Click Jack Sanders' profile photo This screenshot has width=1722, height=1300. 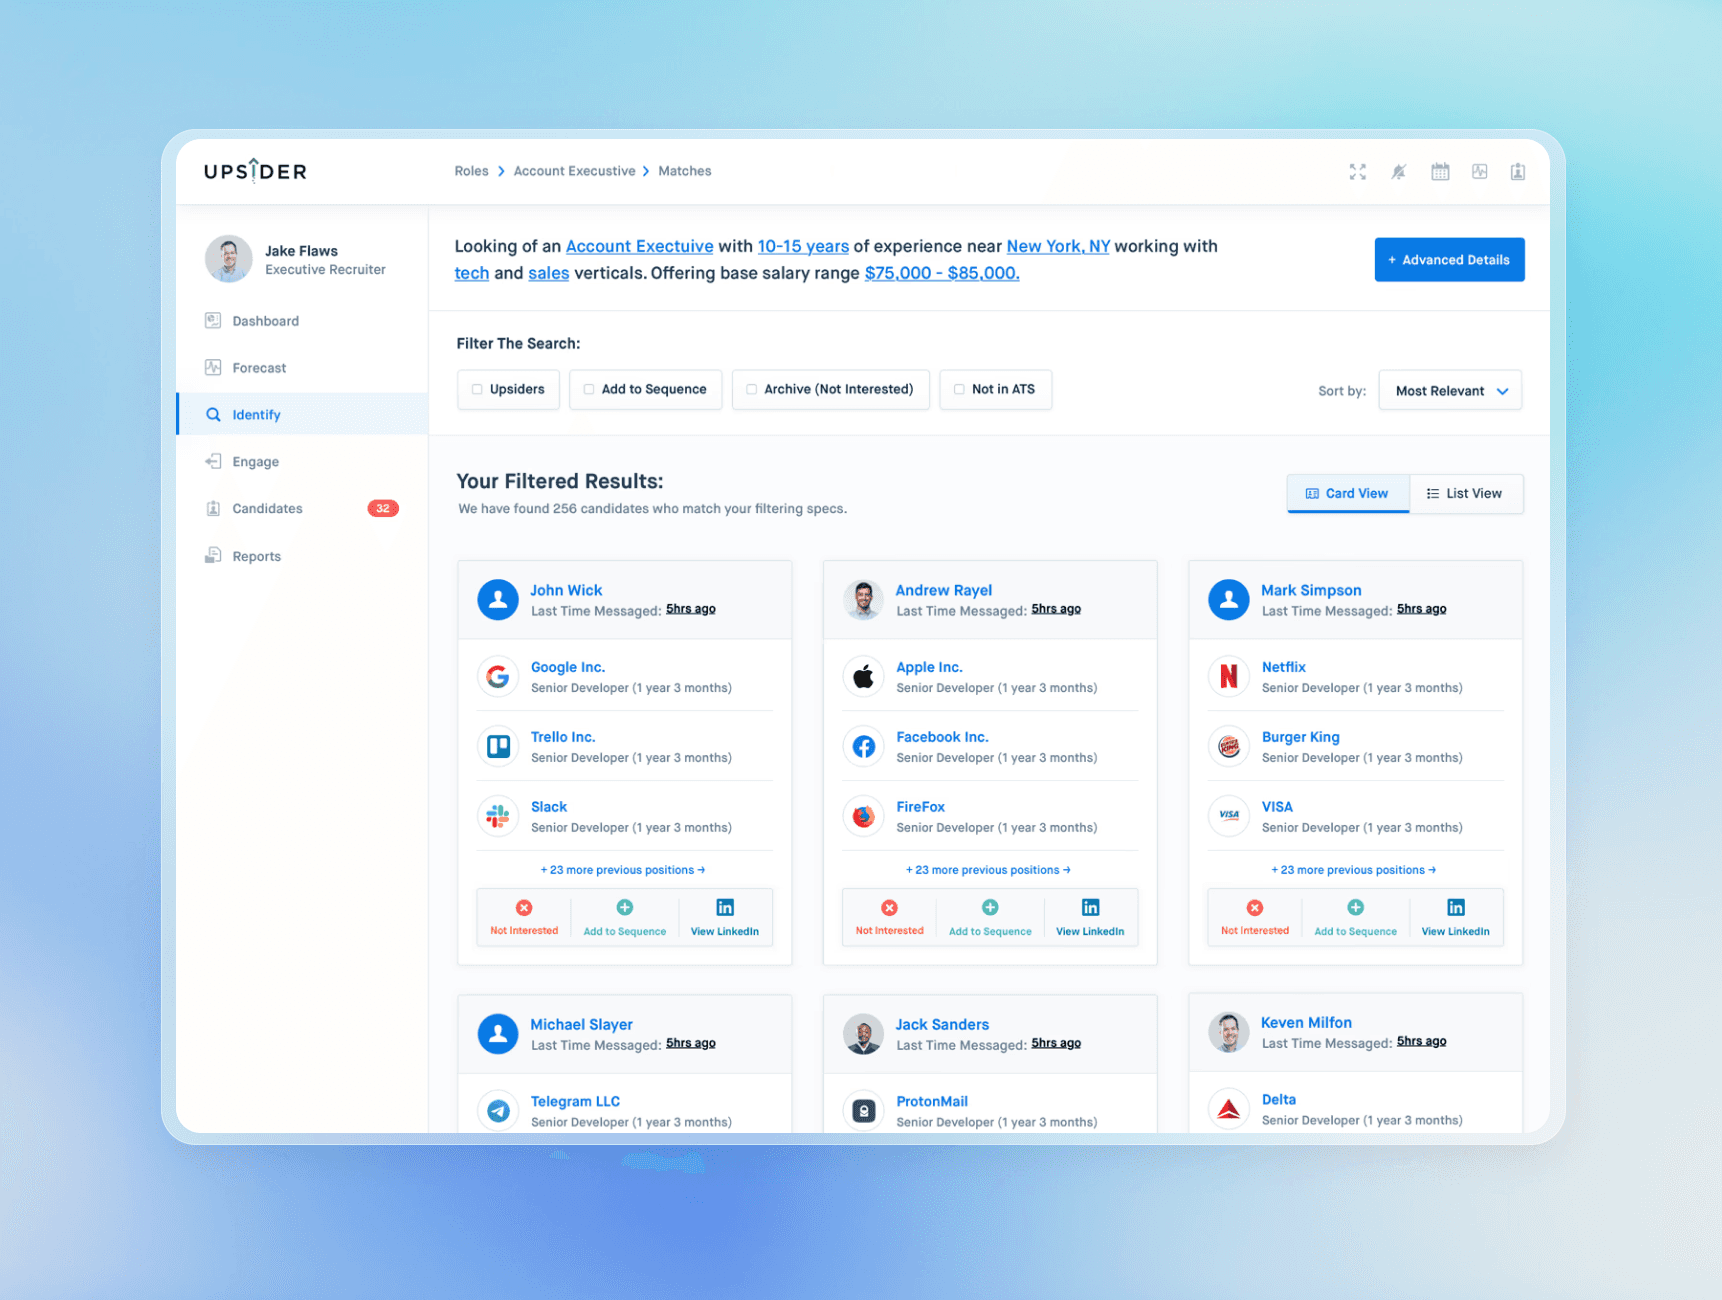click(x=863, y=1034)
